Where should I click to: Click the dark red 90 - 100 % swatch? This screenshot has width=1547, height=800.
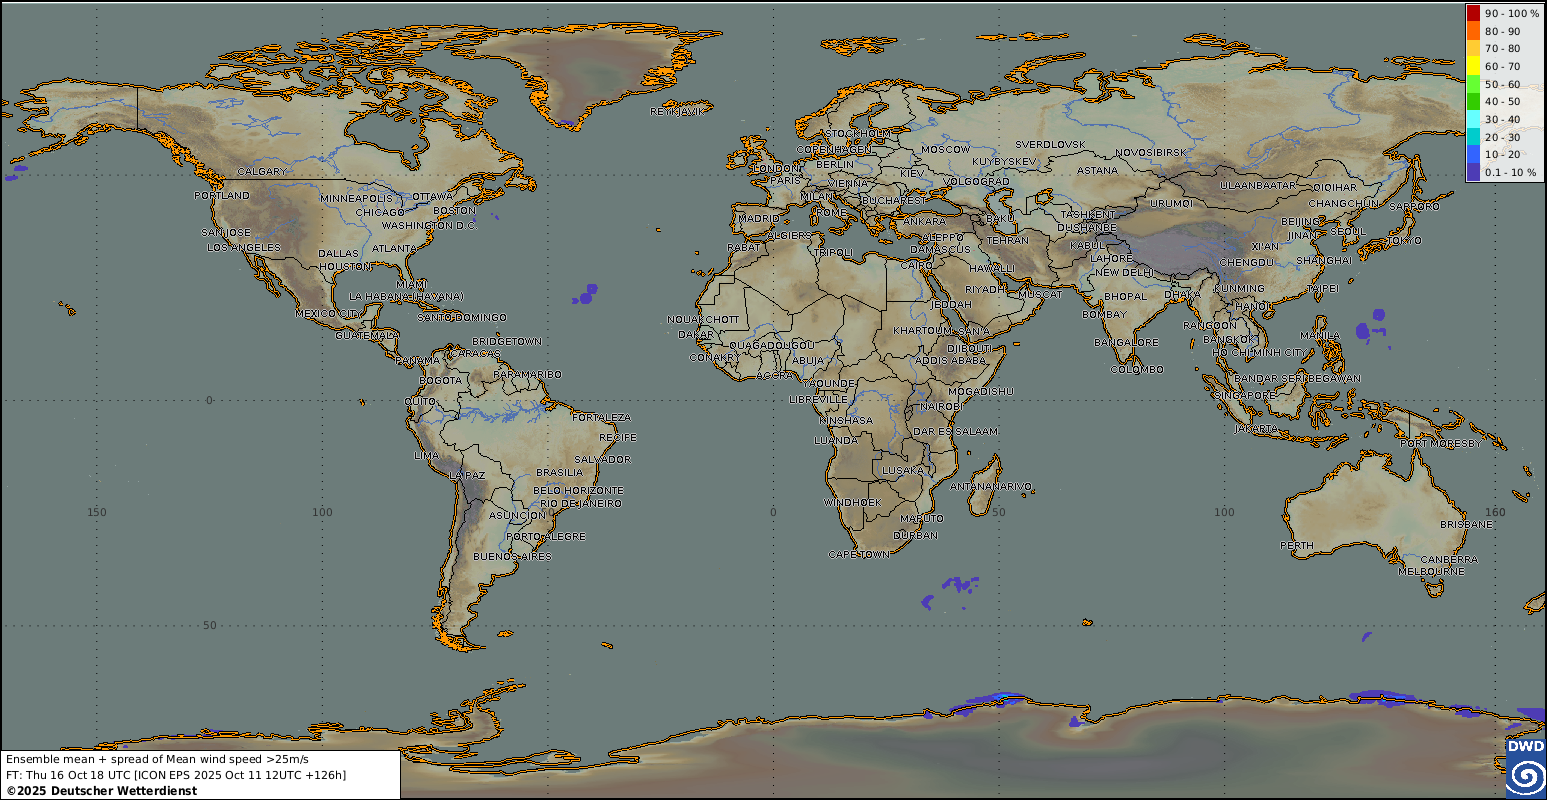[x=1473, y=14]
